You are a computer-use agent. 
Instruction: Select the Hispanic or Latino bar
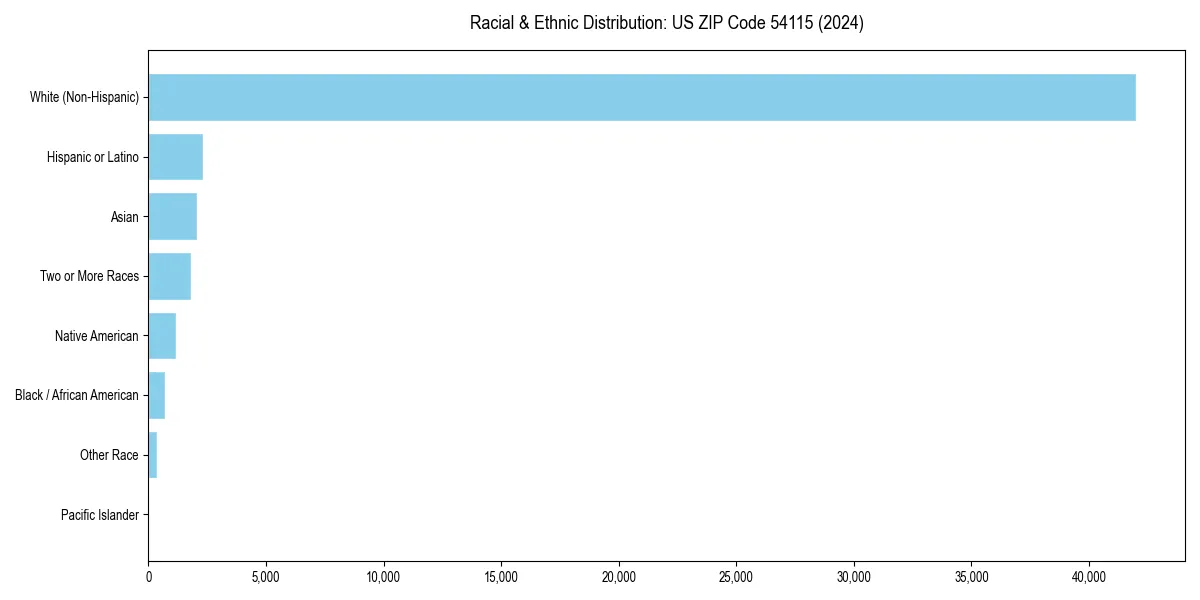(x=175, y=157)
